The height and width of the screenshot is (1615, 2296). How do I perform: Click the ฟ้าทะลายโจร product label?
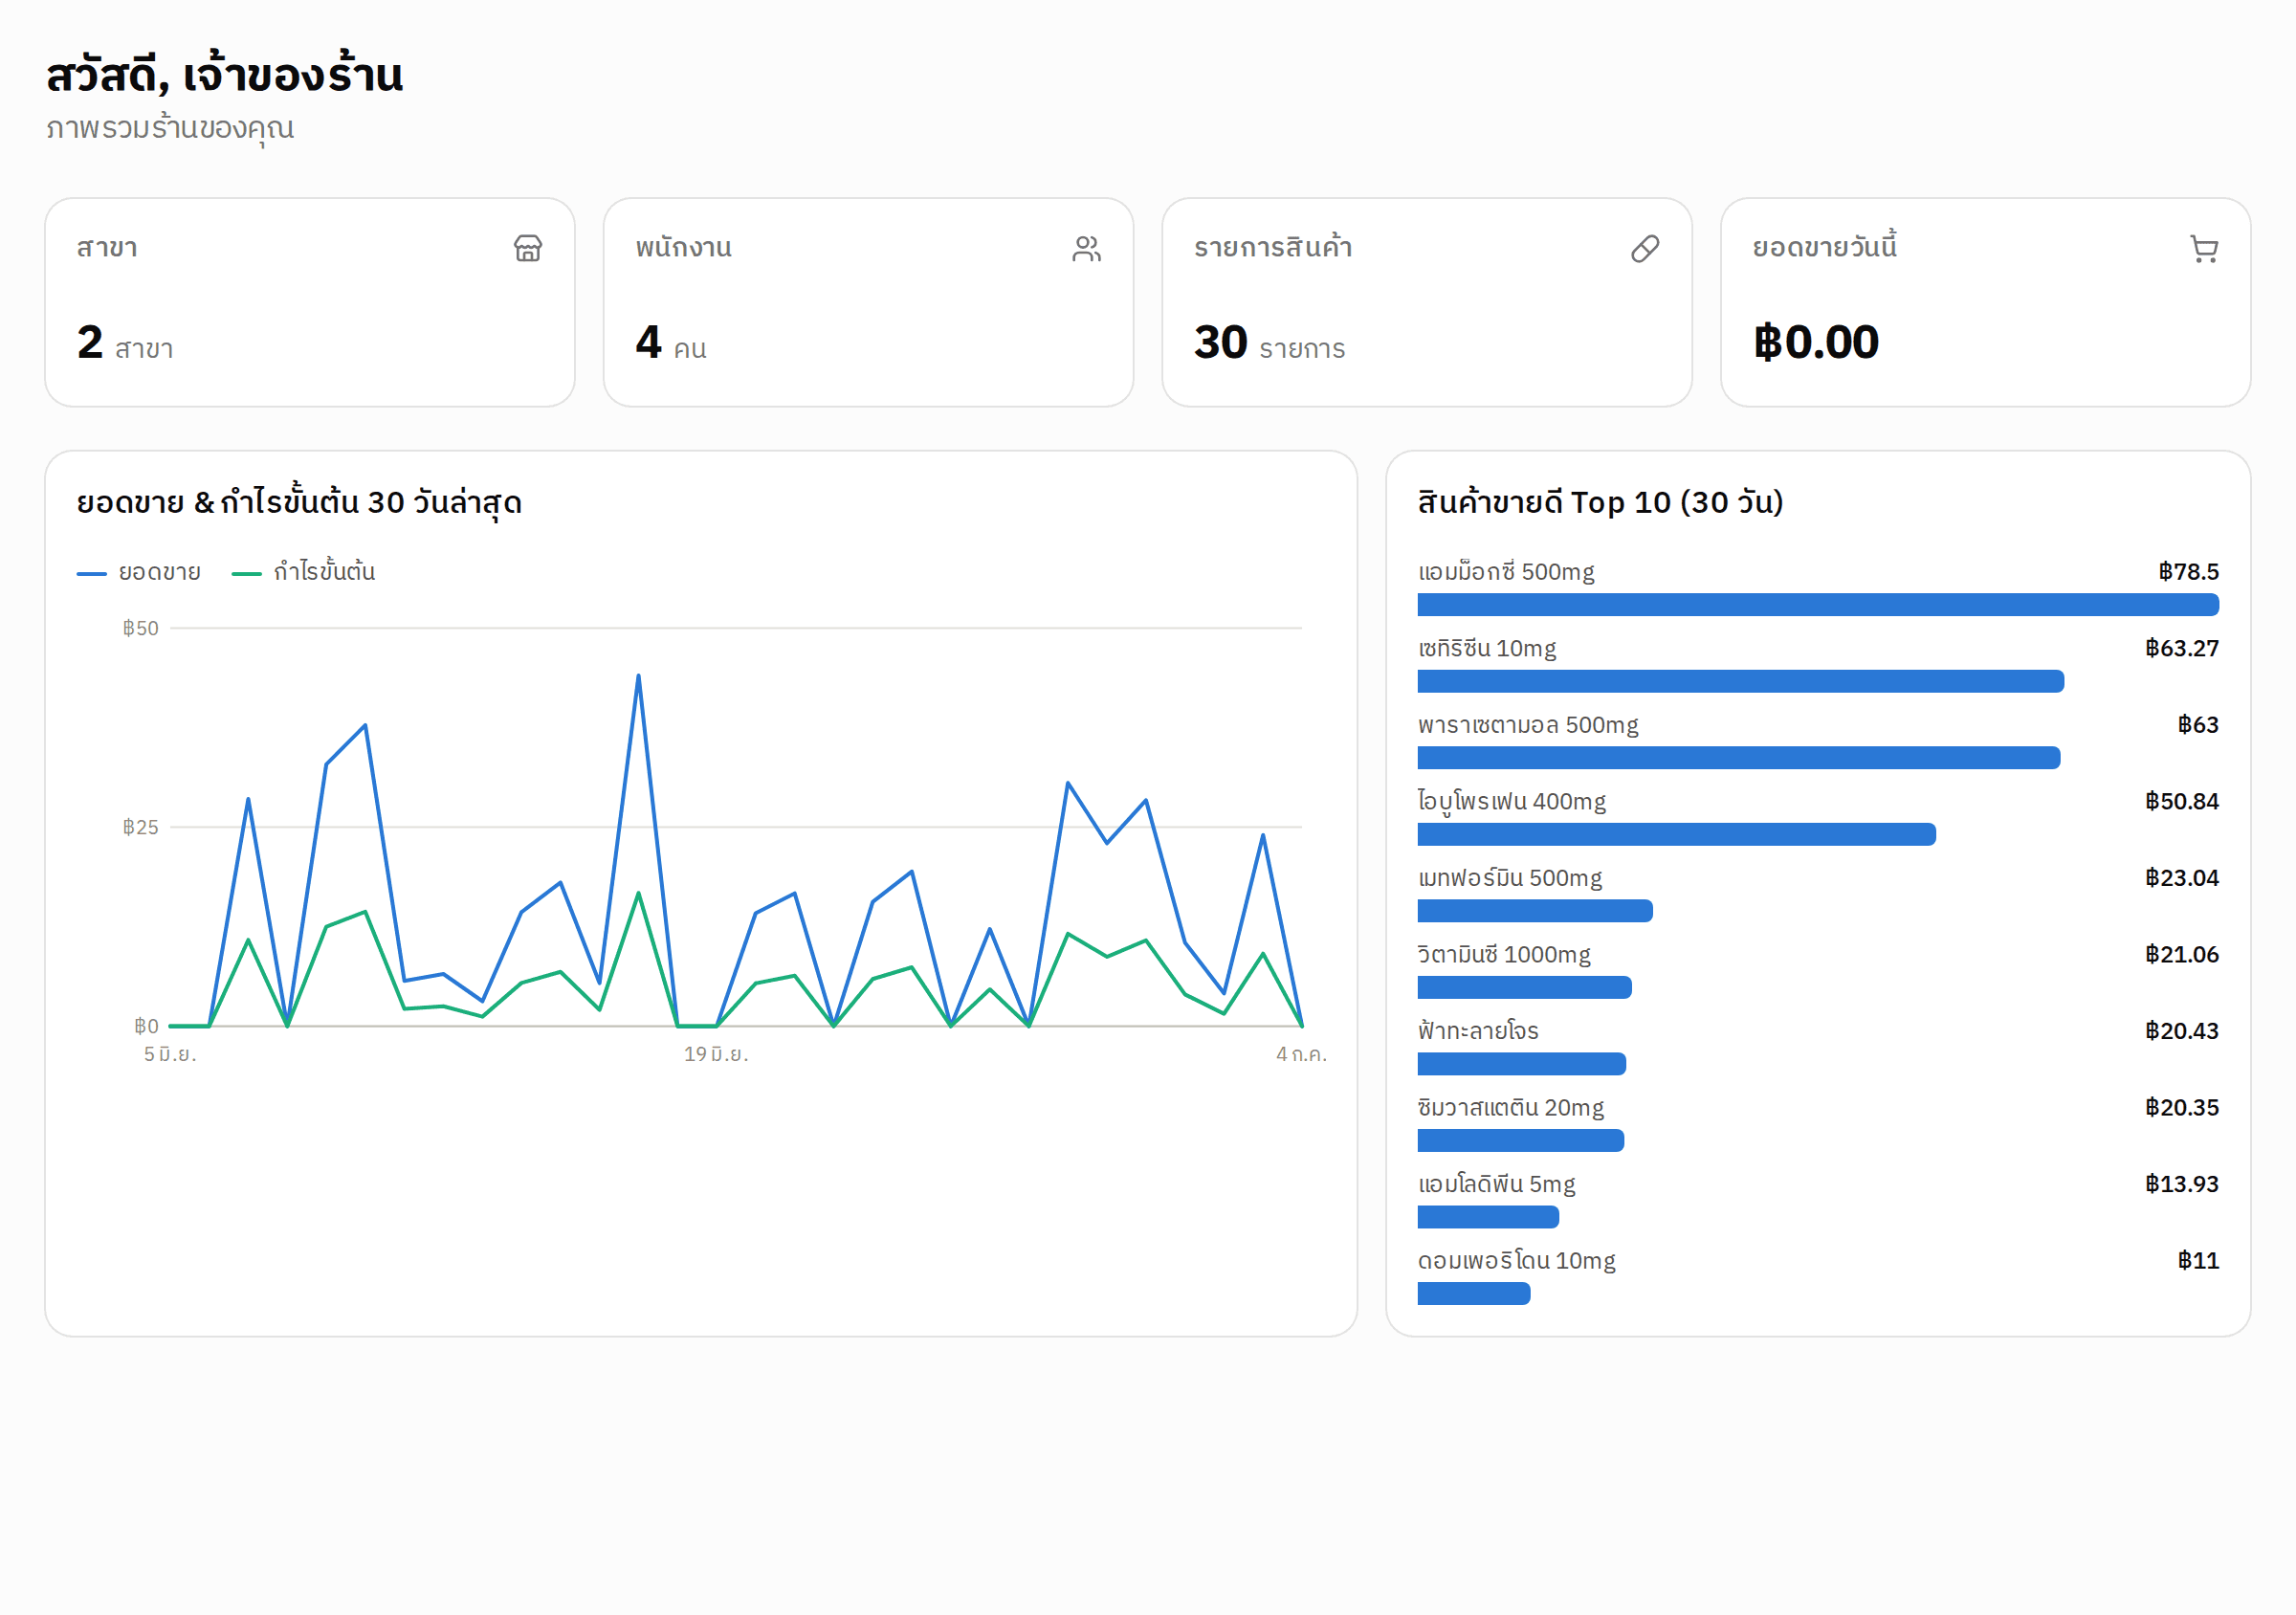coord(1478,1031)
